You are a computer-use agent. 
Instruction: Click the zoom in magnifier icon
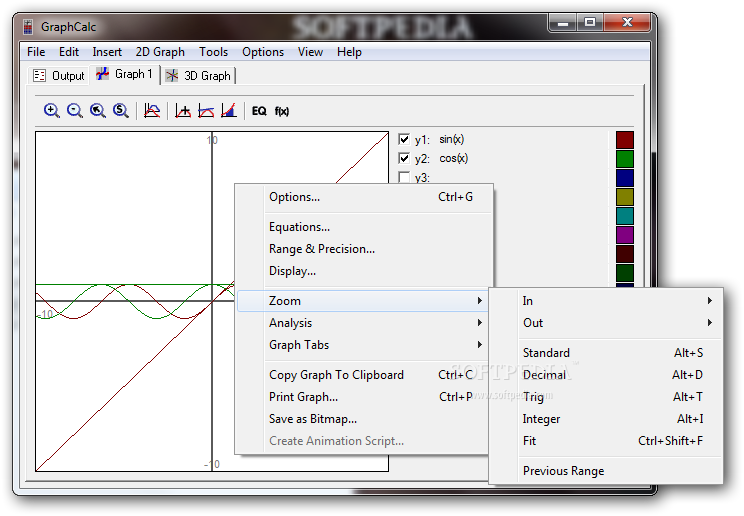[x=51, y=111]
